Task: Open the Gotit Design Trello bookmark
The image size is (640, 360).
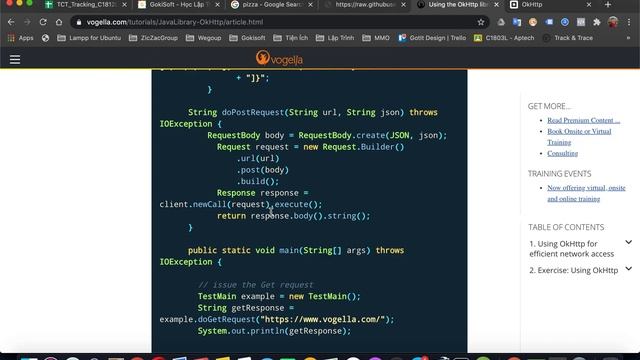Action: [432, 38]
